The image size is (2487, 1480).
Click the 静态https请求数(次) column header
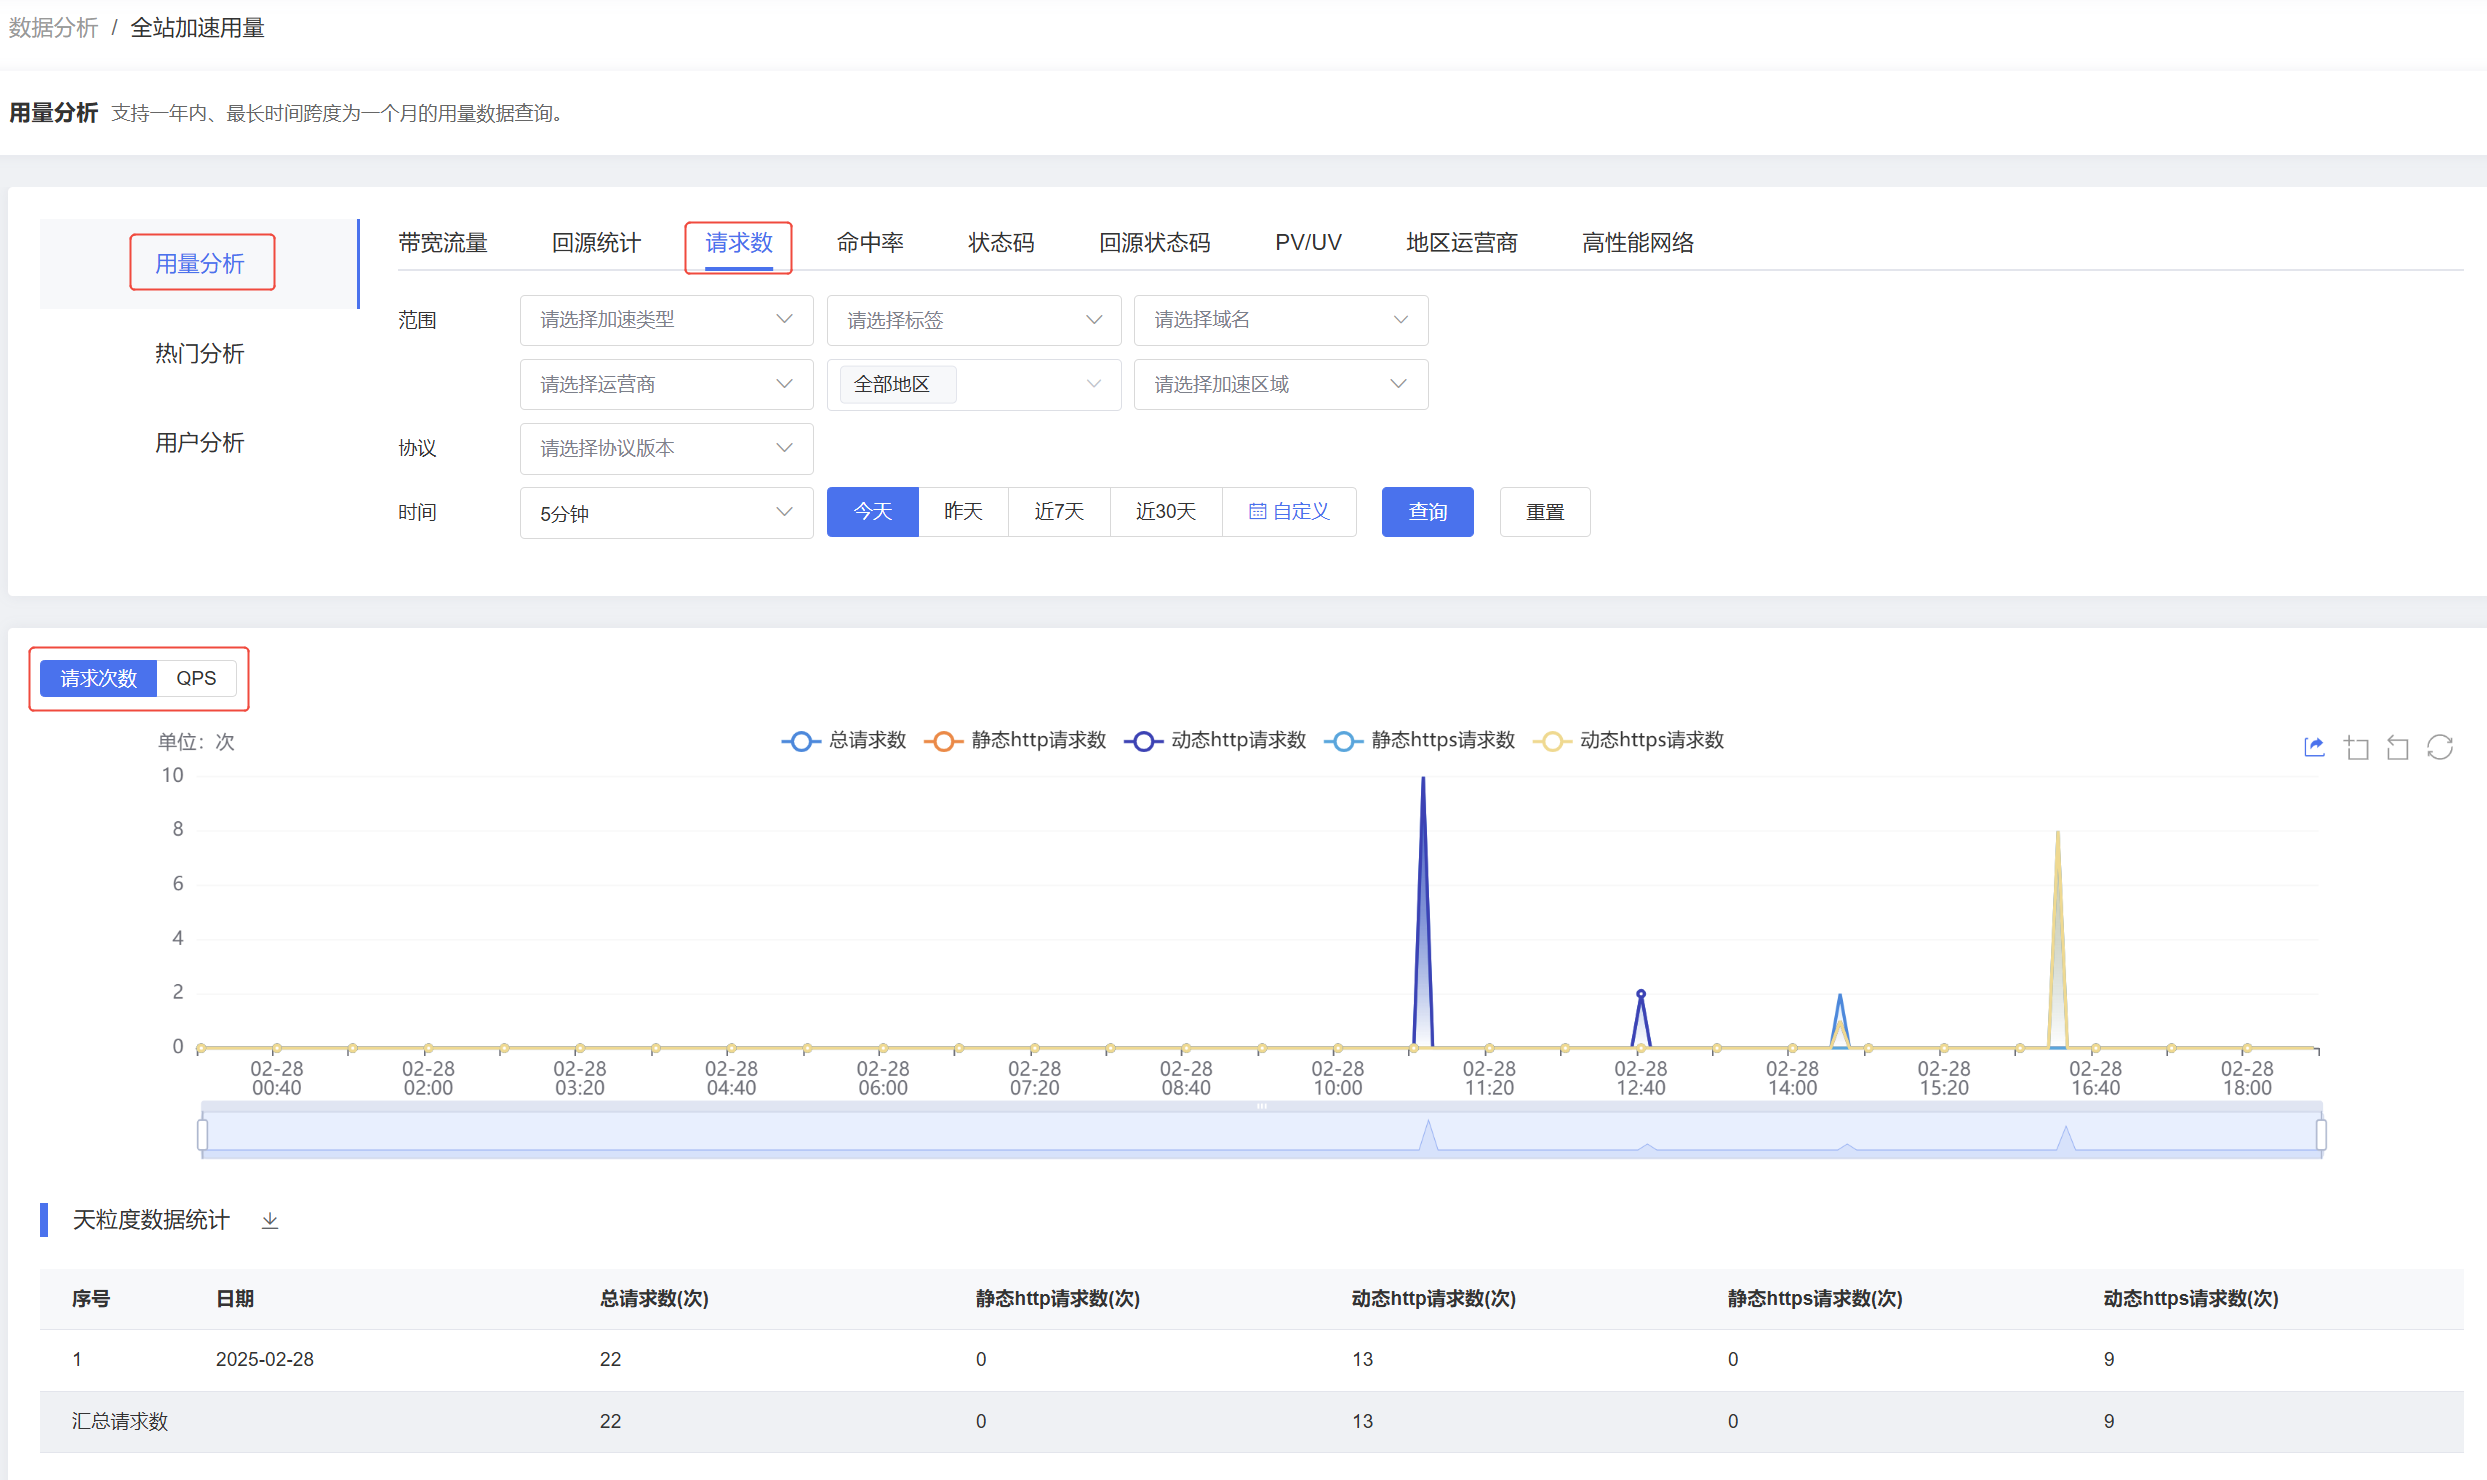pos(1814,1299)
